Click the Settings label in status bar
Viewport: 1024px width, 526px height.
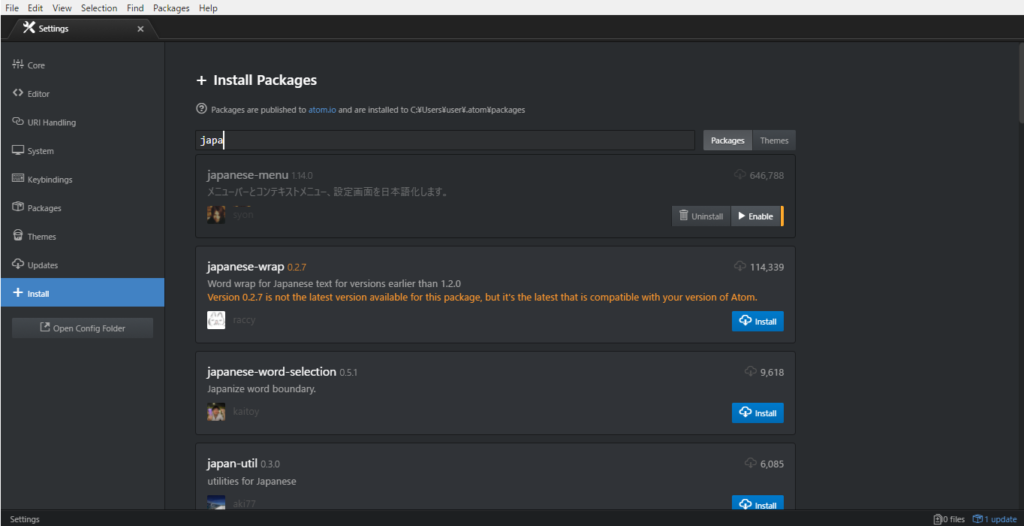coord(25,519)
